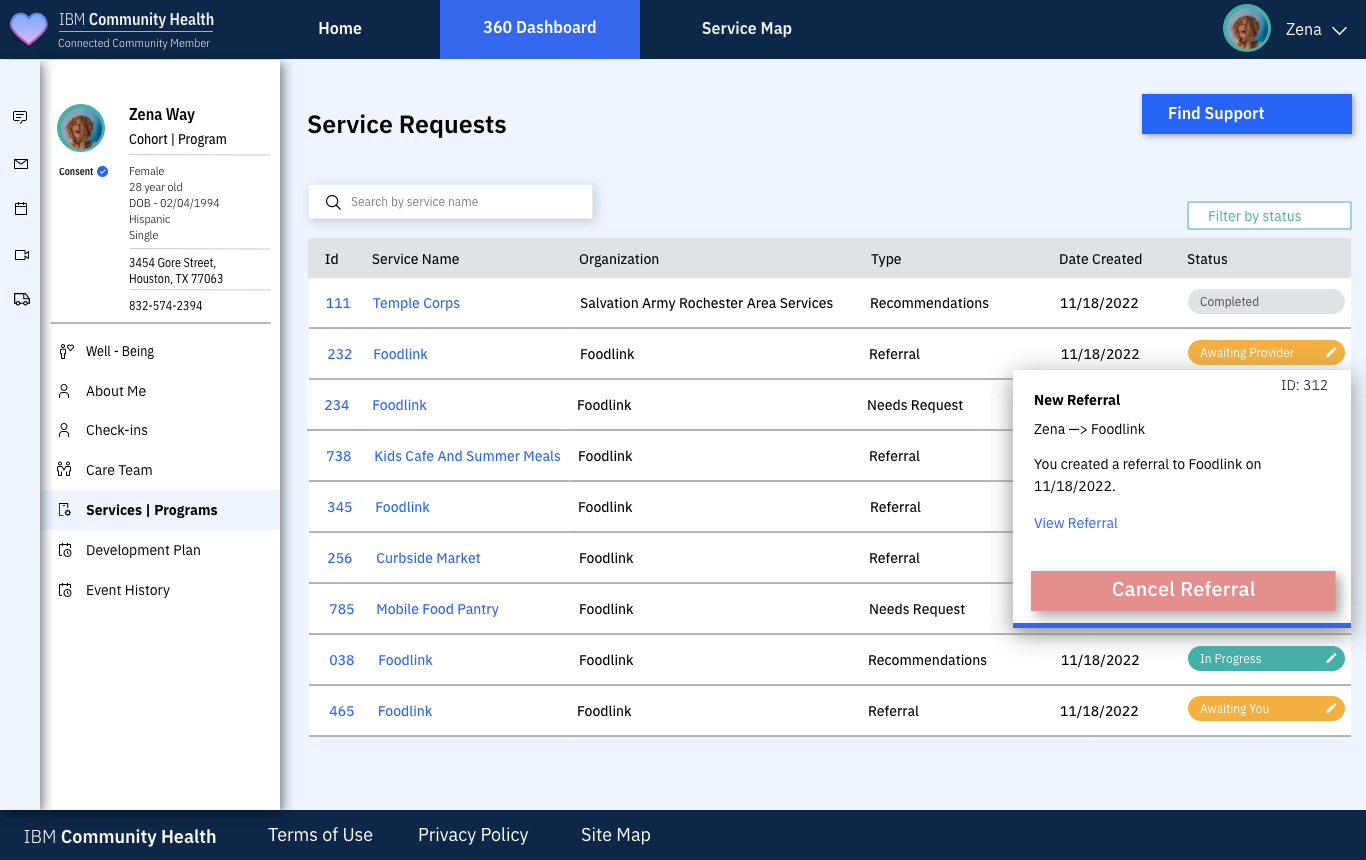Open request Id 234
The width and height of the screenshot is (1366, 860).
[x=337, y=405]
